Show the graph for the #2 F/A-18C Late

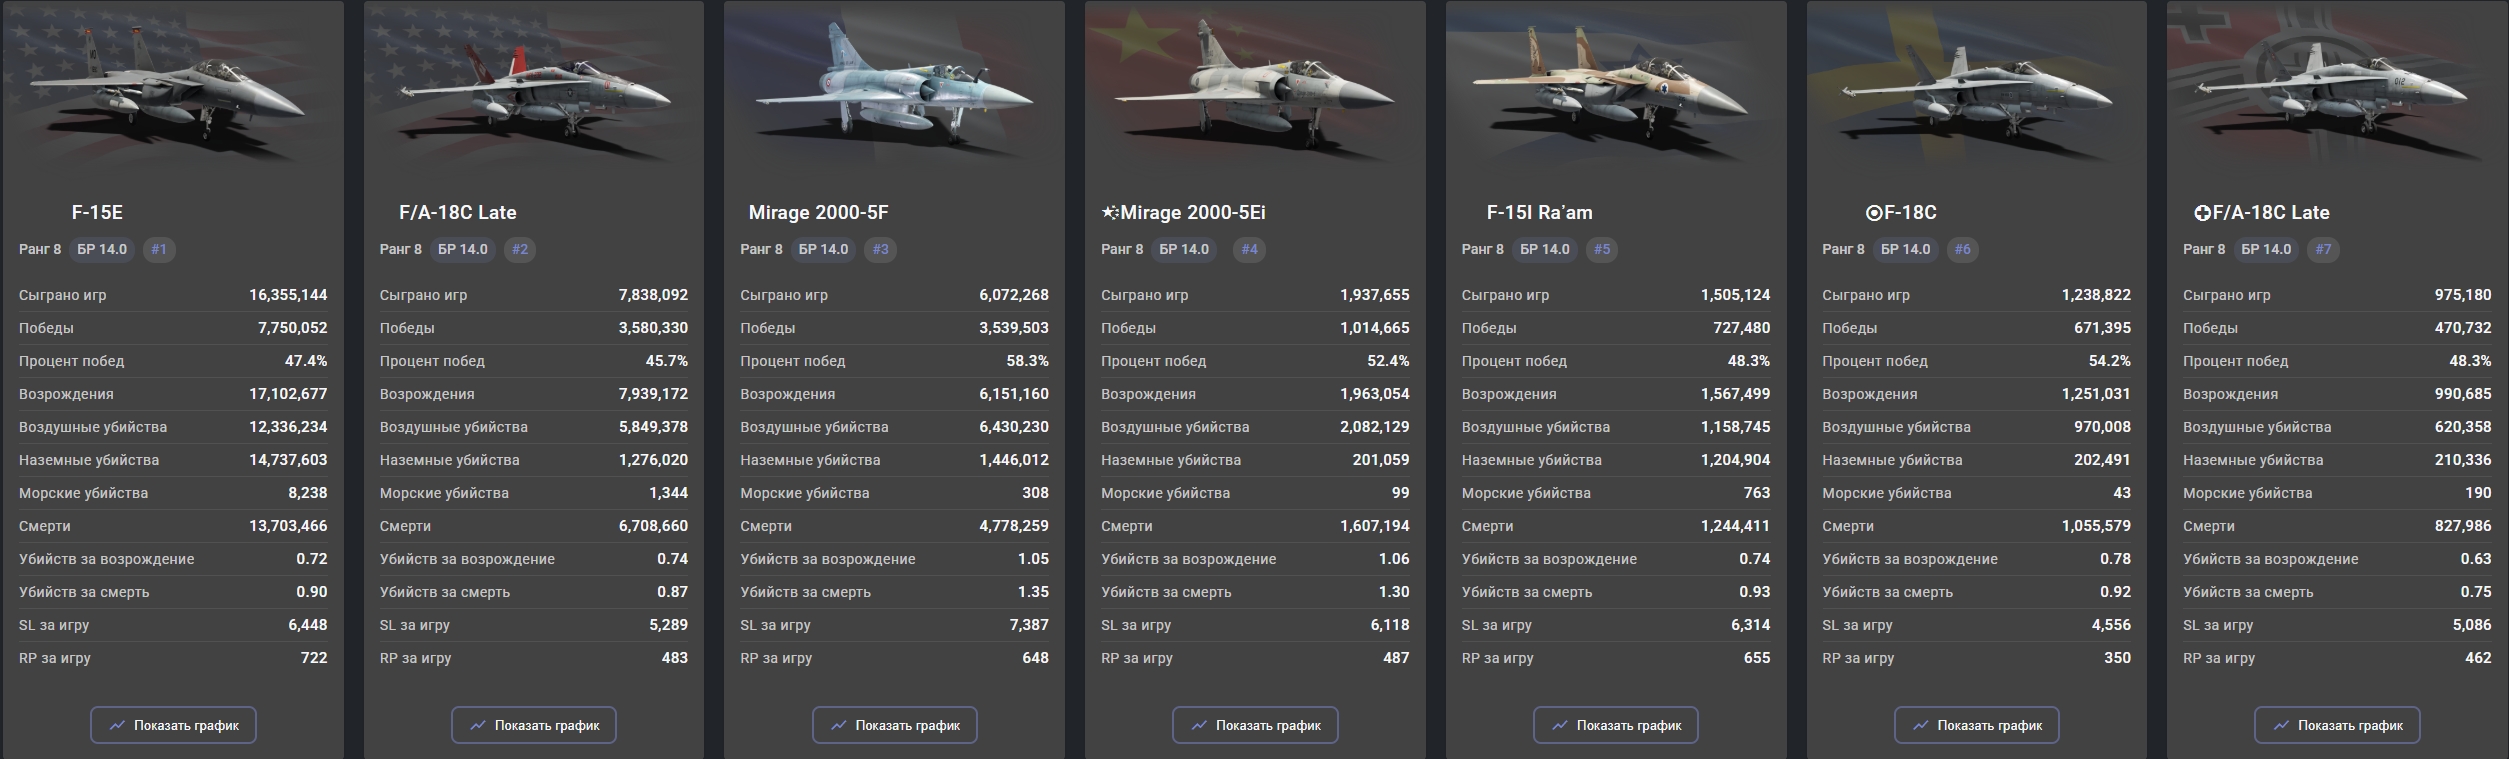[533, 725]
